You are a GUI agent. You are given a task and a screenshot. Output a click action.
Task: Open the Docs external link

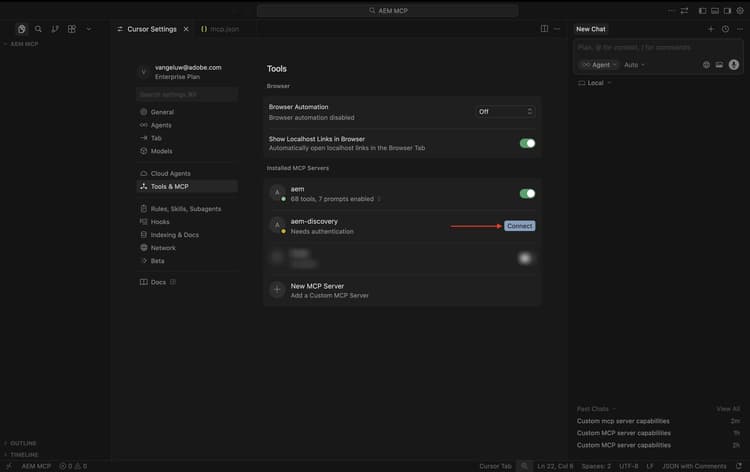tap(158, 282)
